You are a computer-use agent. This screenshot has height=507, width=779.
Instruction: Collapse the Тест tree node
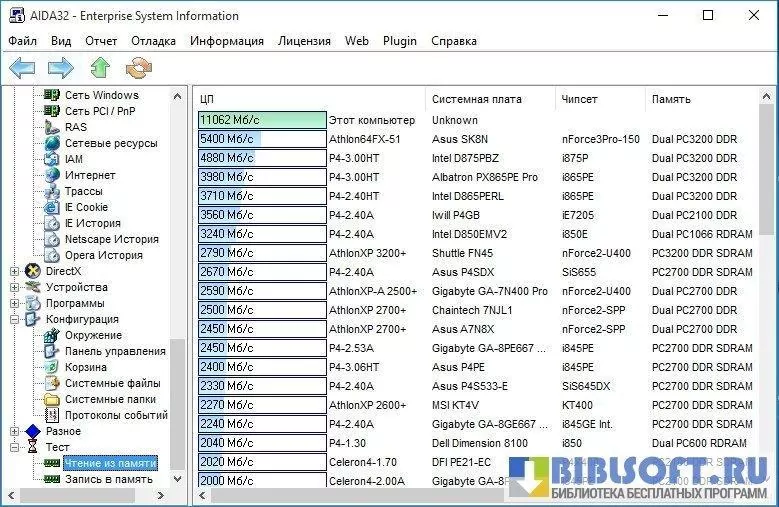click(15, 447)
